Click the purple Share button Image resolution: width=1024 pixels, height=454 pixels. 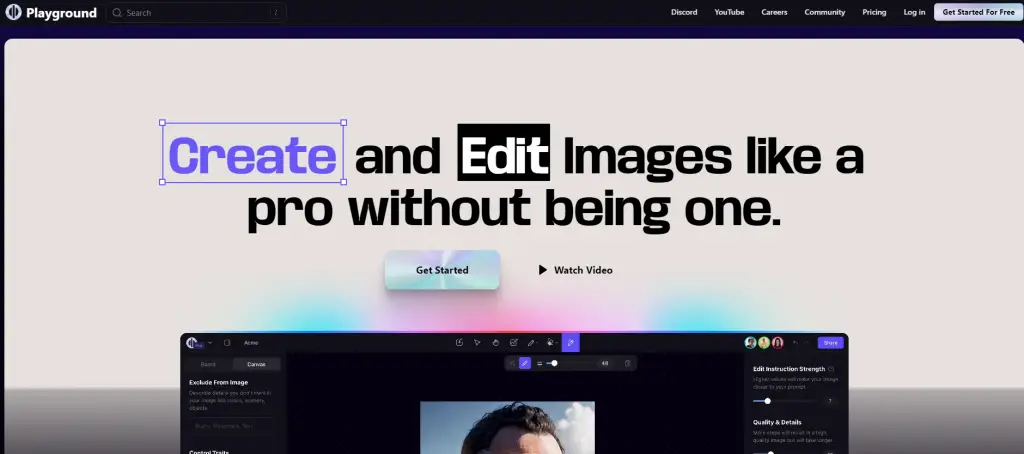(x=830, y=343)
